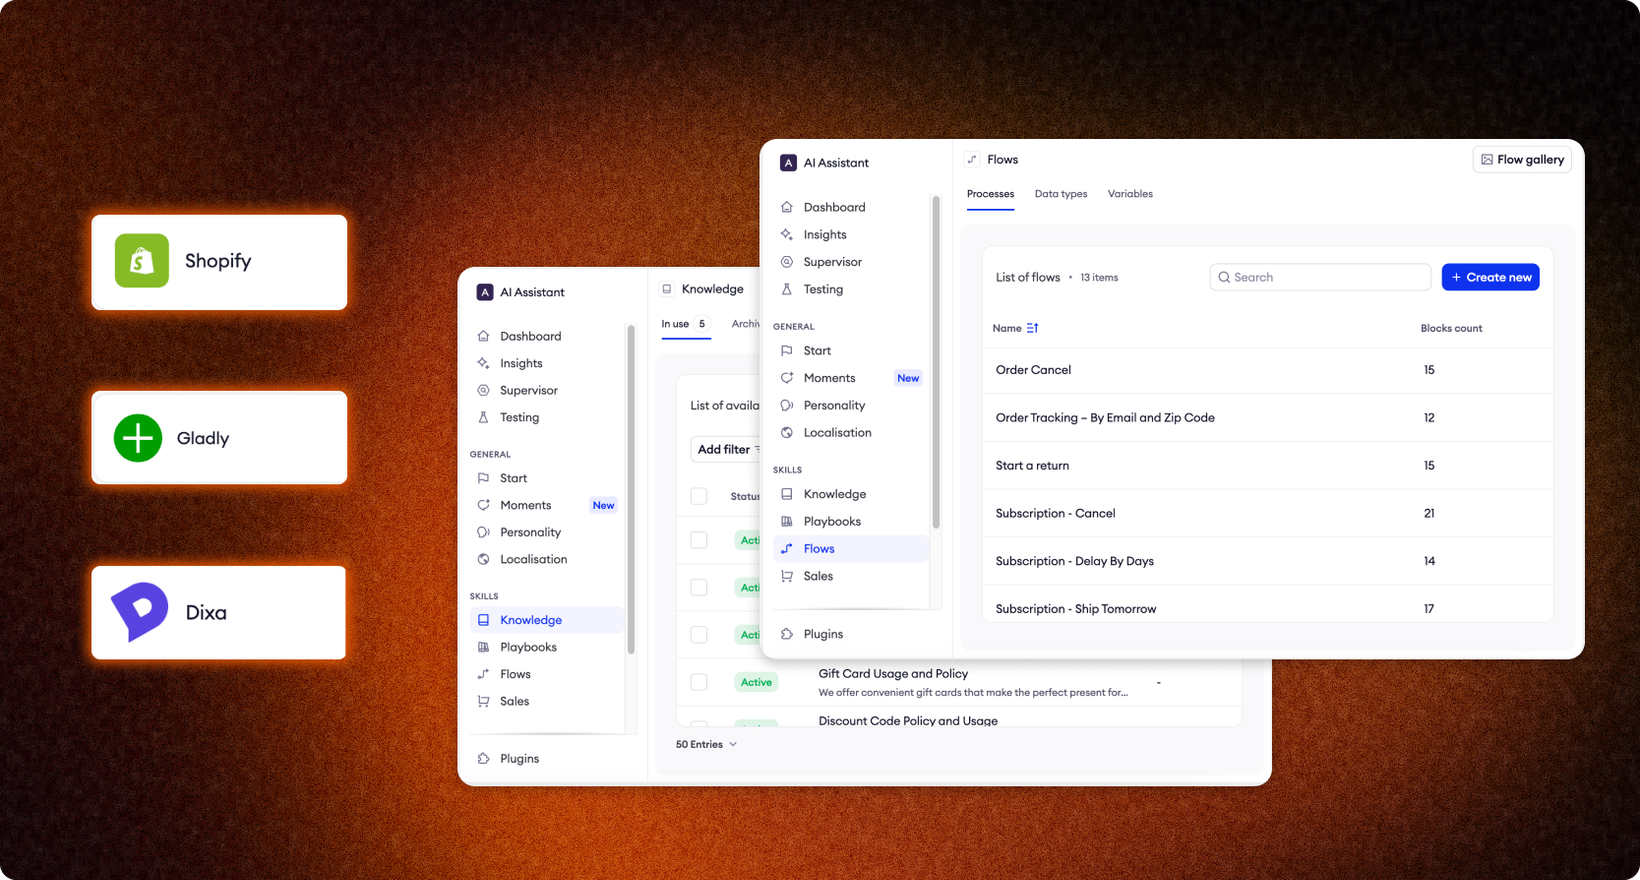Click the Testing flask icon in the Knowledge window sidebar
Screen dimensions: 1640x880
[x=484, y=417]
